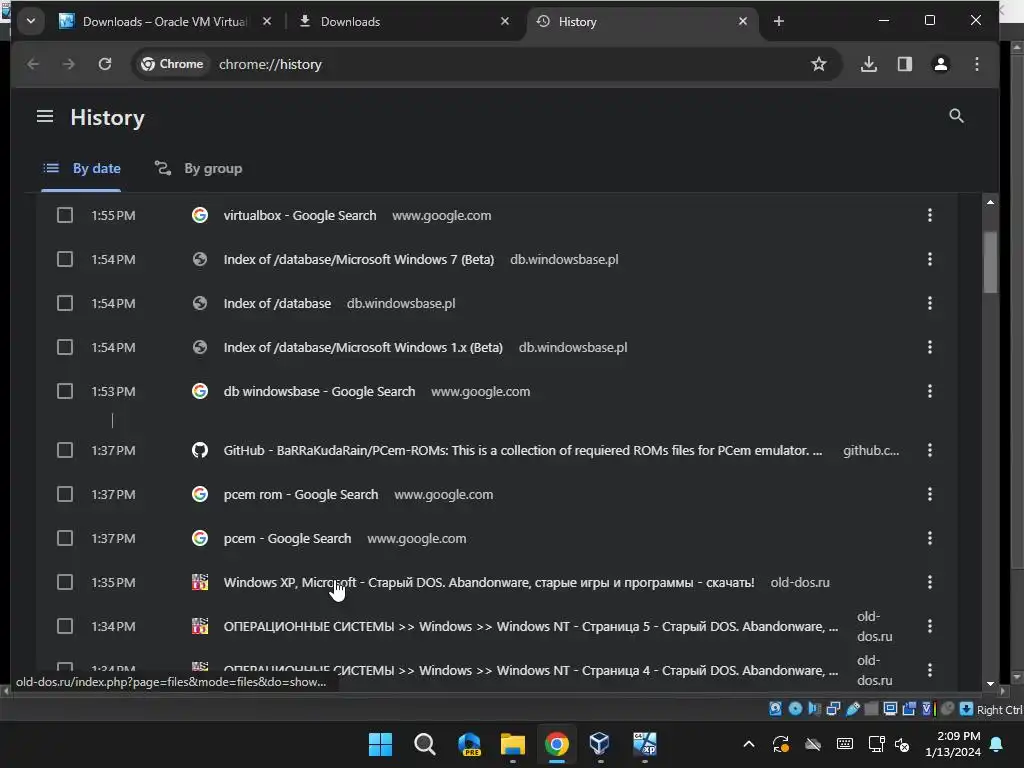Screen dimensions: 1024x768
Task: Close the History browser tab
Action: [743, 22]
